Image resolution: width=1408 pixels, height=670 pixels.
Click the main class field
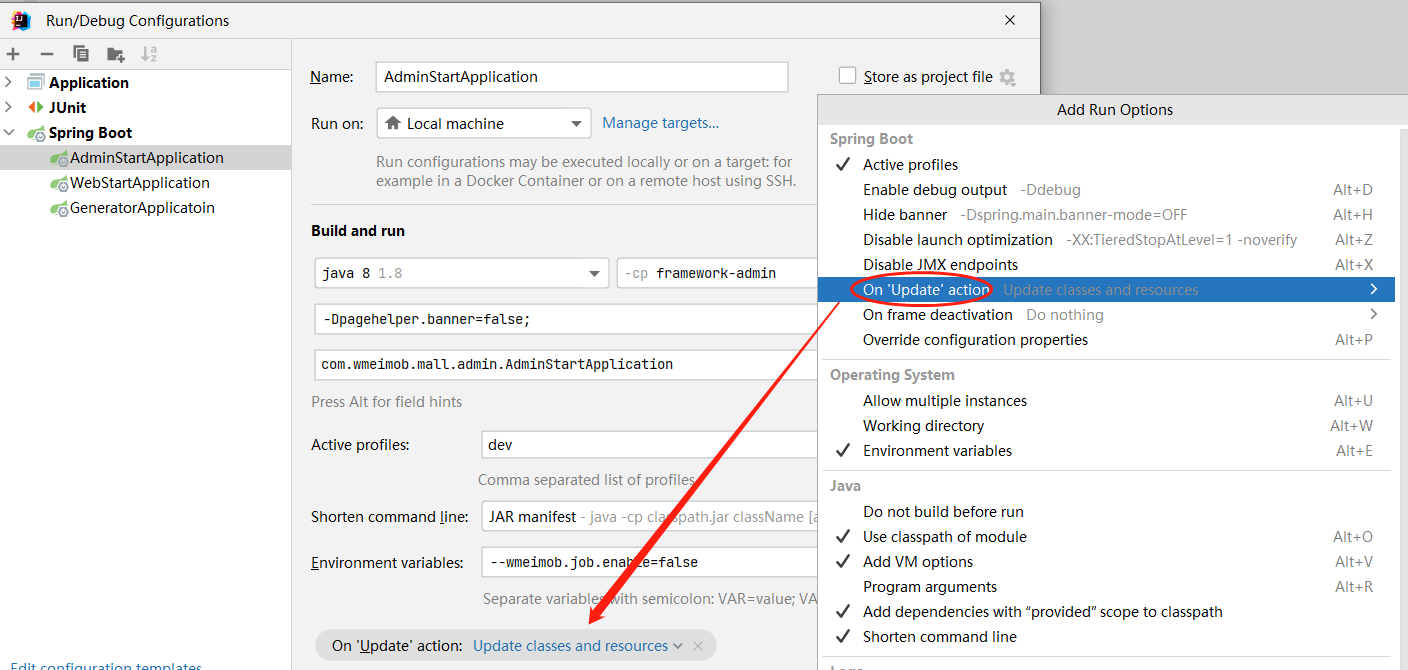pyautogui.click(x=566, y=364)
